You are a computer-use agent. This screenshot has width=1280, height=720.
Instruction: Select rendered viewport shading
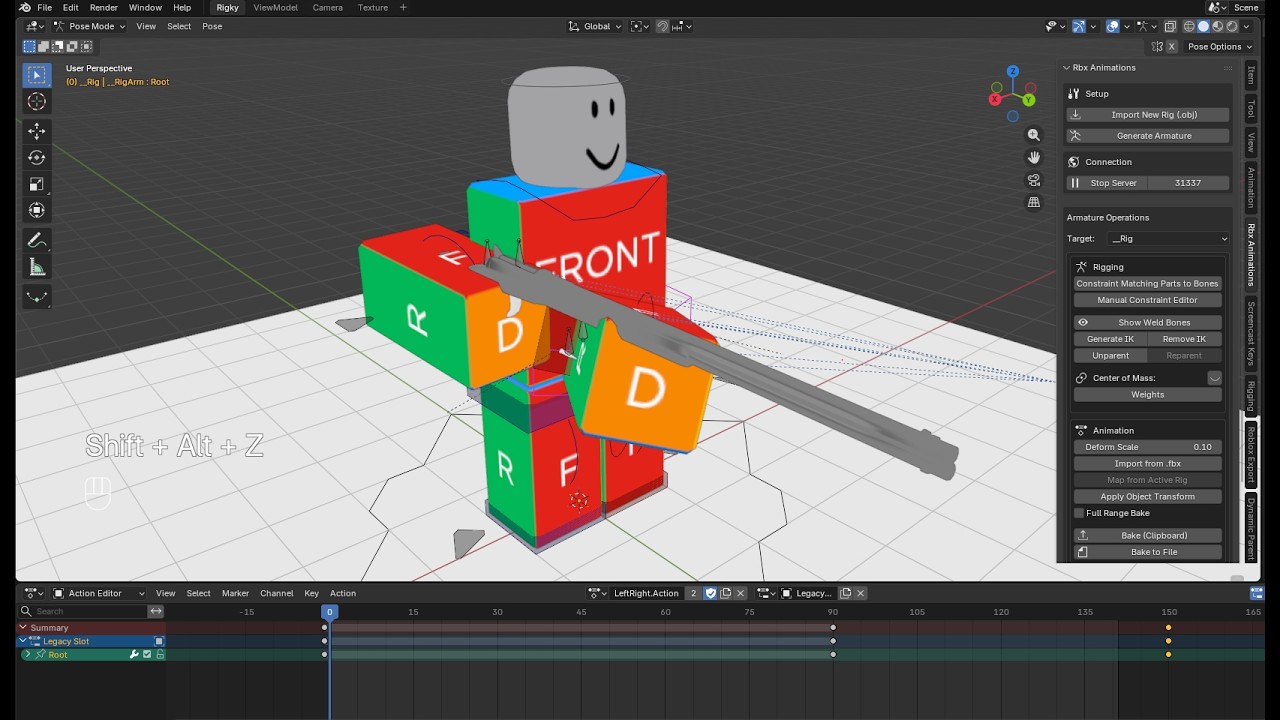click(1232, 26)
